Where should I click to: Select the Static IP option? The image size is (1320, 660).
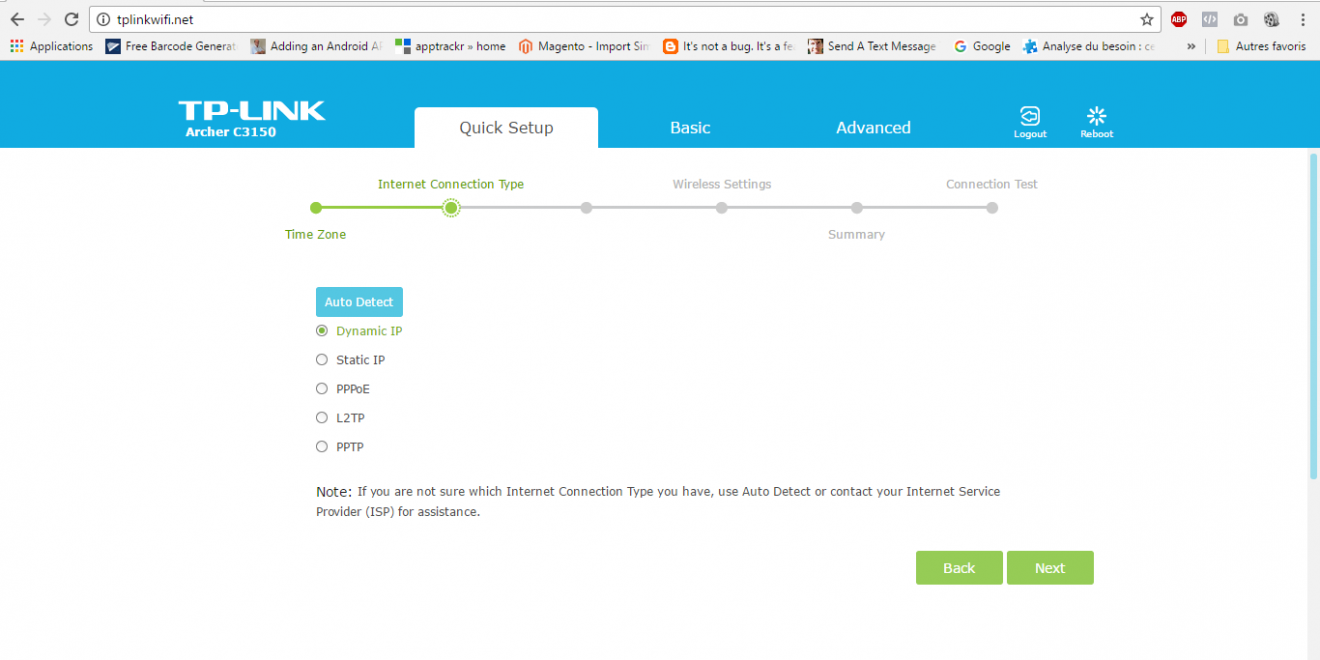[x=322, y=360]
